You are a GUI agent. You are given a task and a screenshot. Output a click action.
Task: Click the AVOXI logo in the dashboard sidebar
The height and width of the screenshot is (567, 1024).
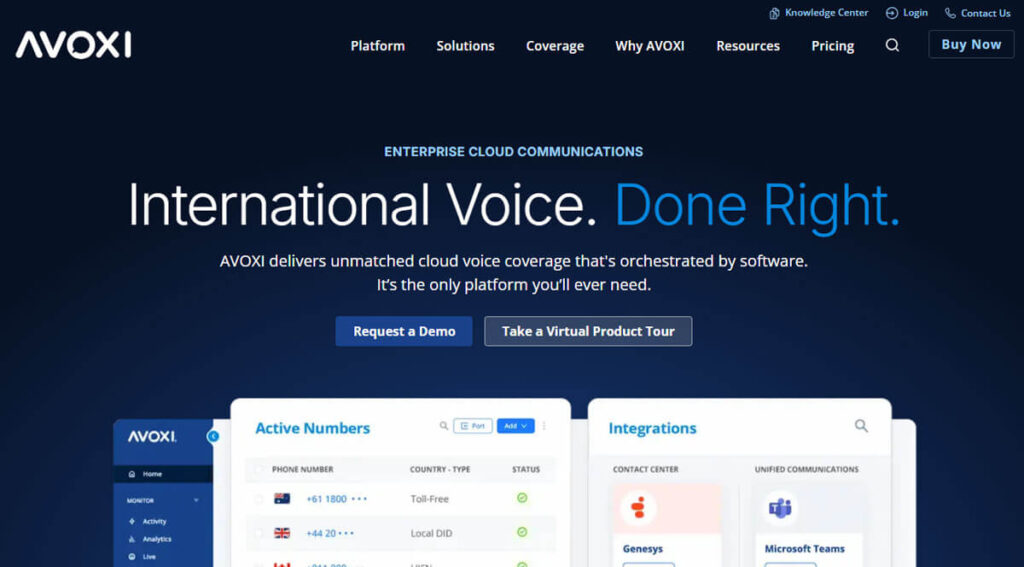(x=152, y=437)
